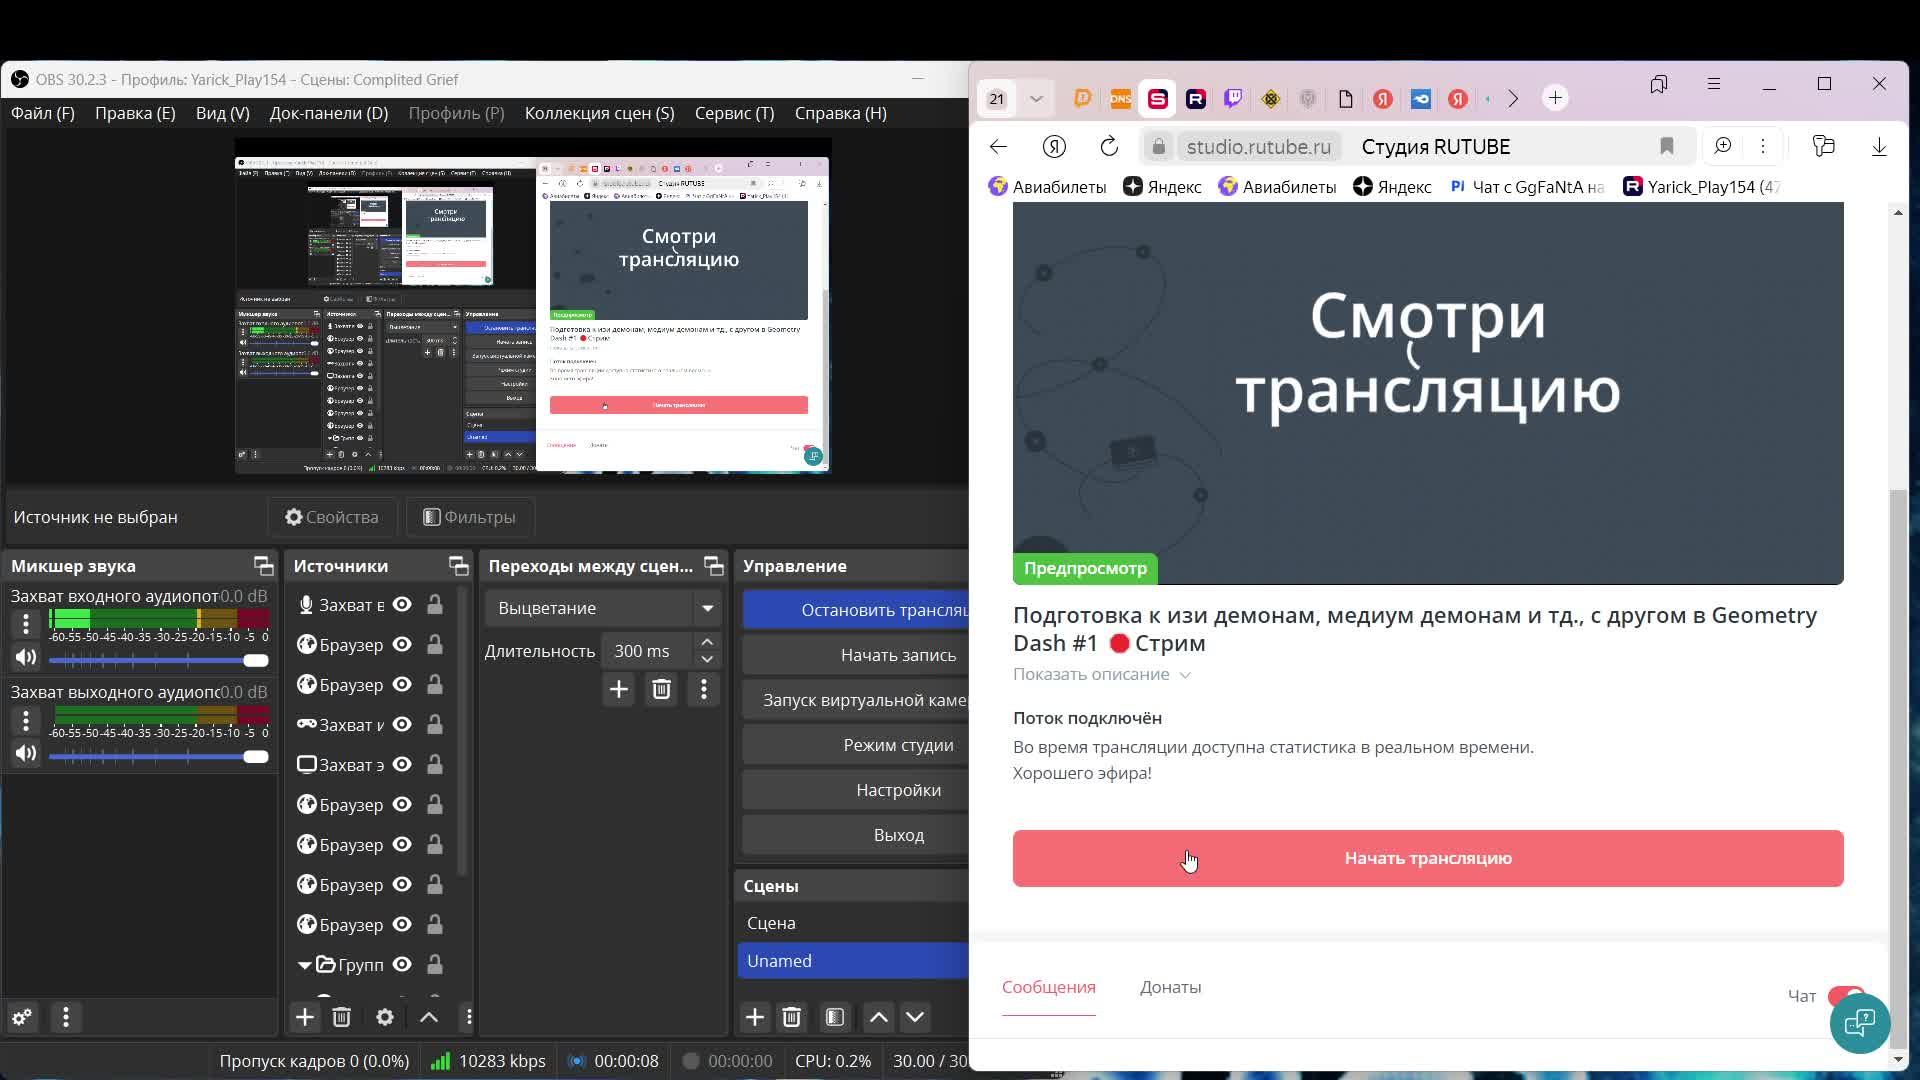
Task: Open audio mixer advanced settings gear
Action: pos(21,1017)
